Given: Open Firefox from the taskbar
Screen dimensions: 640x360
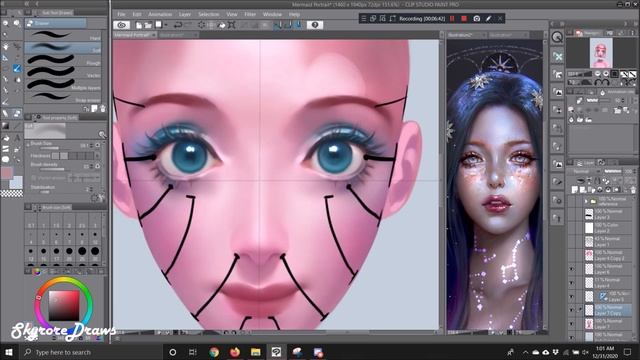Looking at the screenshot, I should tap(235, 352).
